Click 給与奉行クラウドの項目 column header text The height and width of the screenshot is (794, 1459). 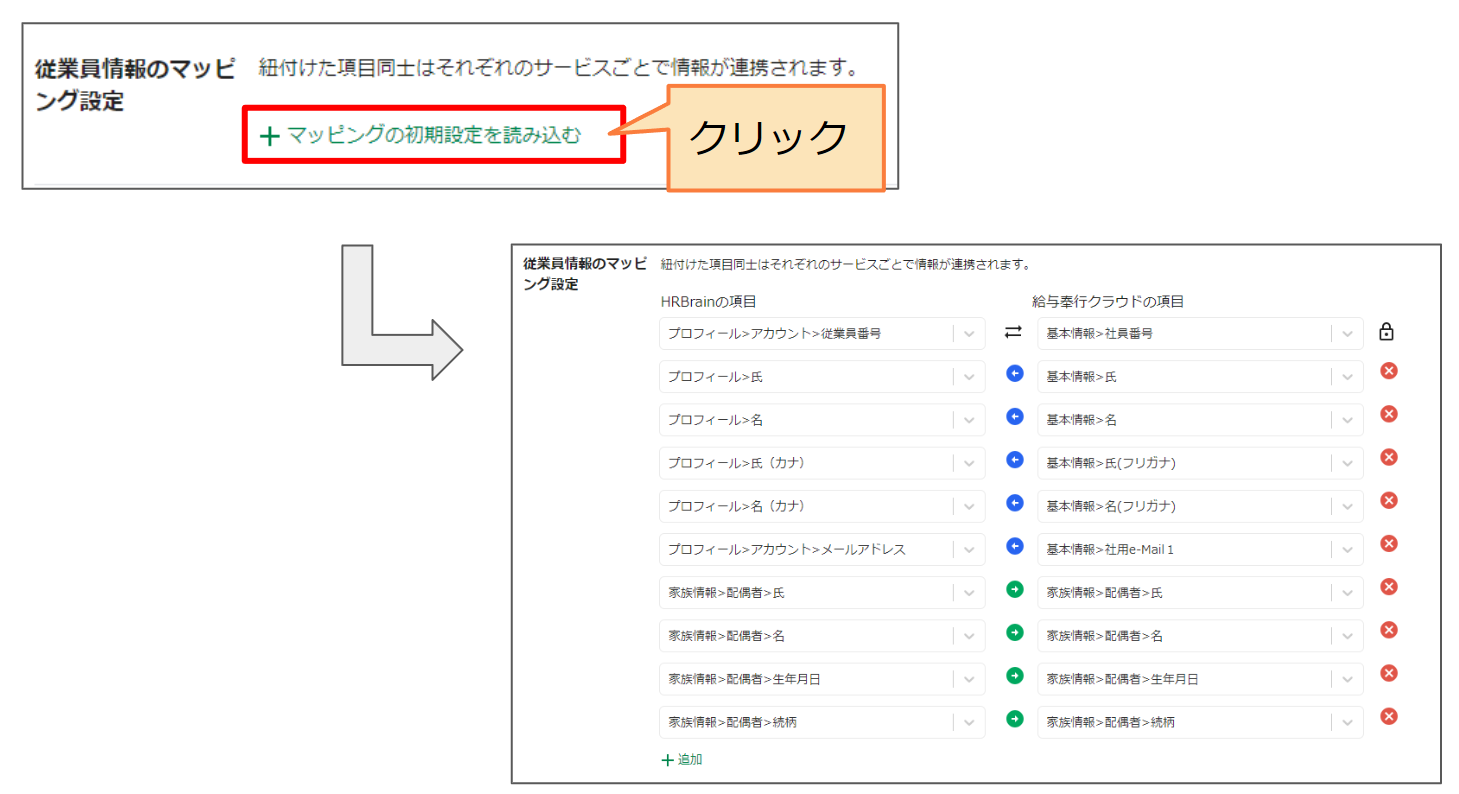tap(1107, 302)
